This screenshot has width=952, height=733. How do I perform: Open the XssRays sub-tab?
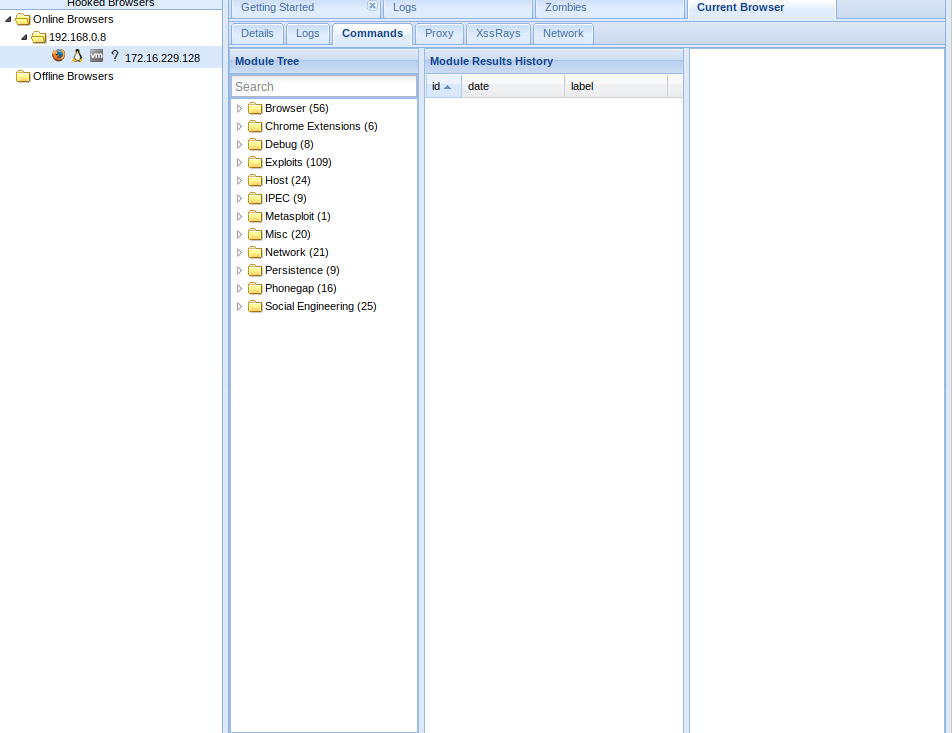498,34
